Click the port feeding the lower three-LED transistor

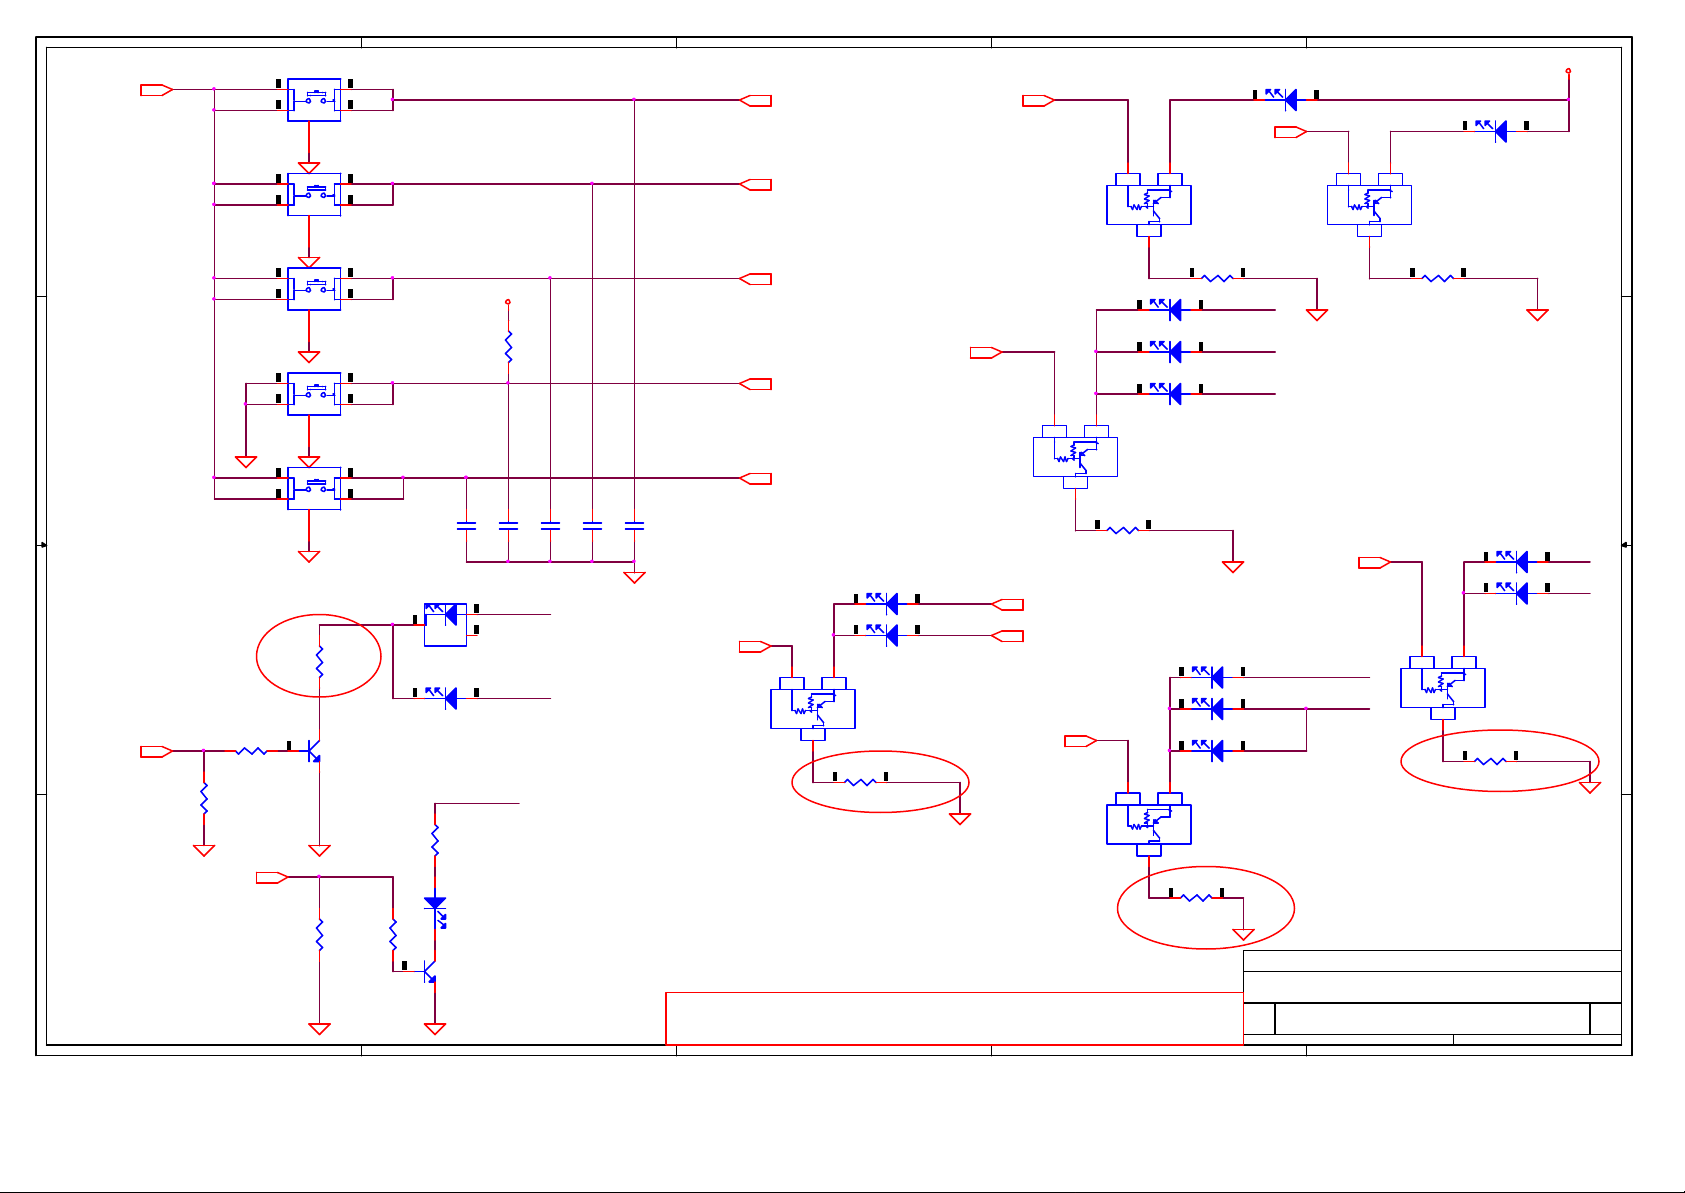coord(1081,741)
